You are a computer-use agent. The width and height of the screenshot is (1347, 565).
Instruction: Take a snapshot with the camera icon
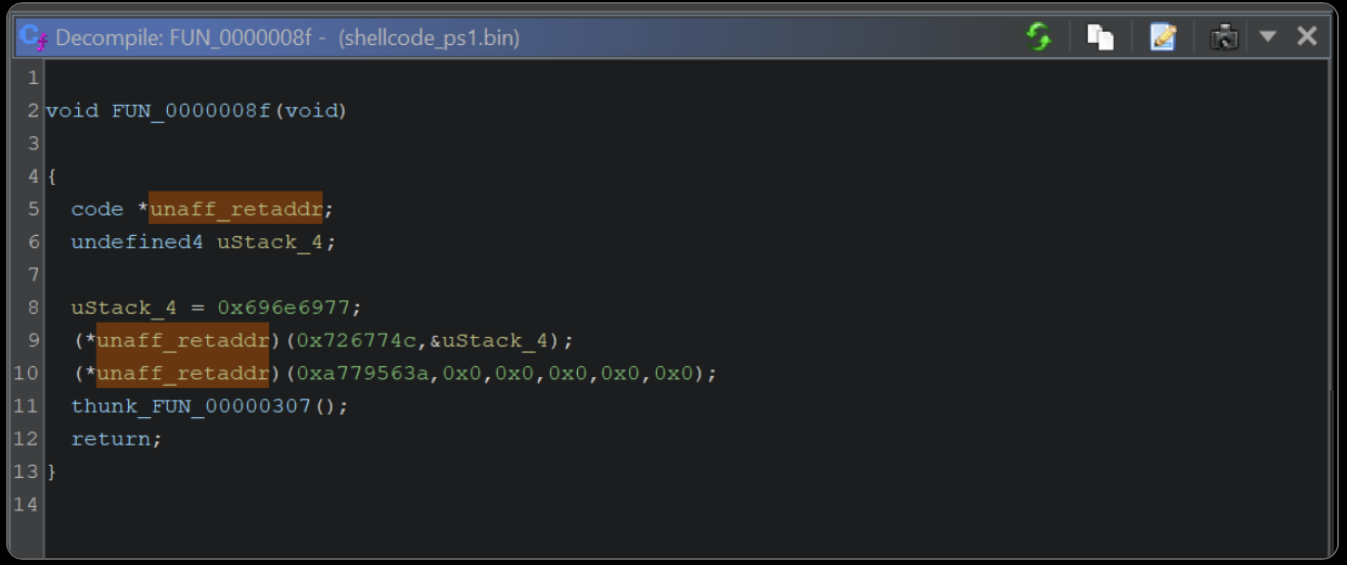coord(1224,38)
